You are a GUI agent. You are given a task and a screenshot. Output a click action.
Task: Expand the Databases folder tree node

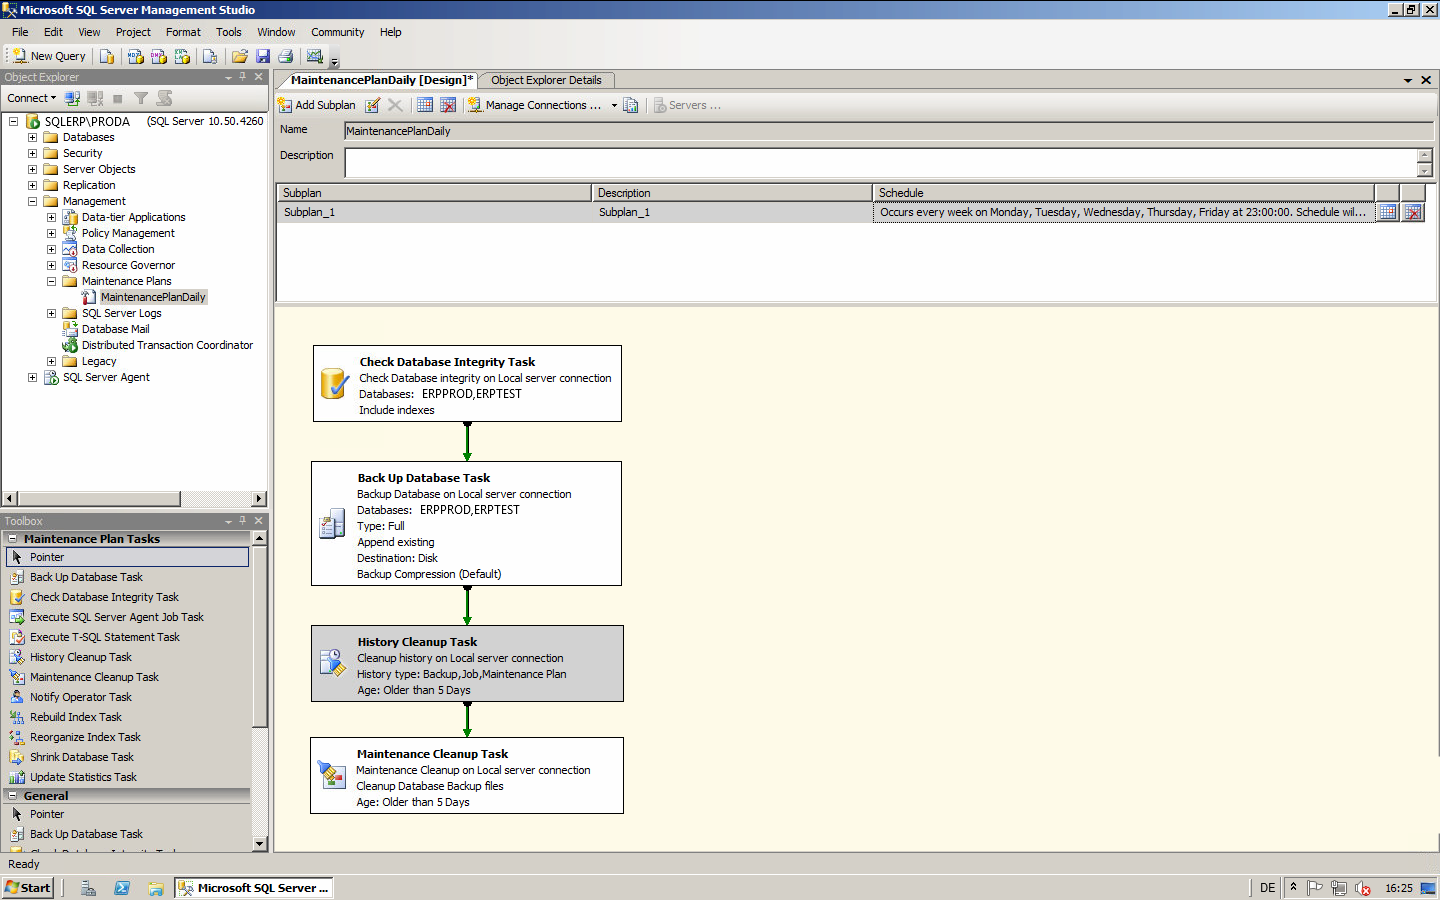pyautogui.click(x=32, y=138)
